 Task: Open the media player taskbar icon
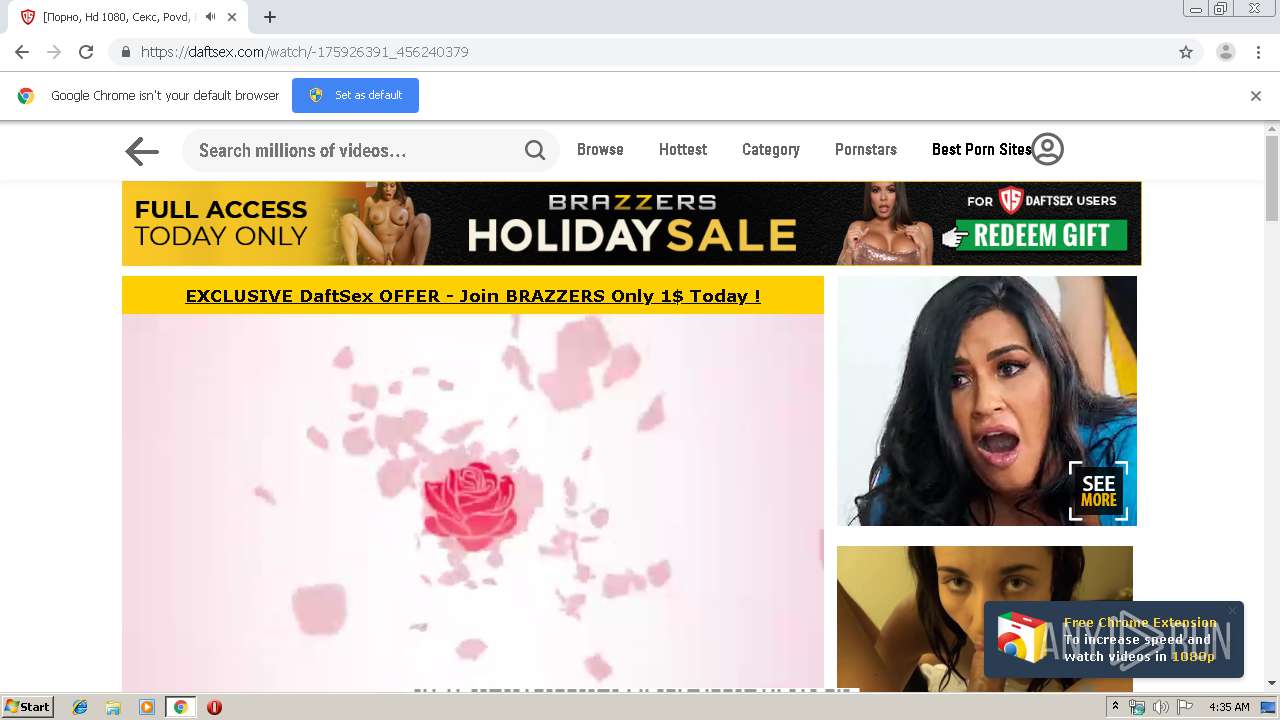click(x=147, y=707)
